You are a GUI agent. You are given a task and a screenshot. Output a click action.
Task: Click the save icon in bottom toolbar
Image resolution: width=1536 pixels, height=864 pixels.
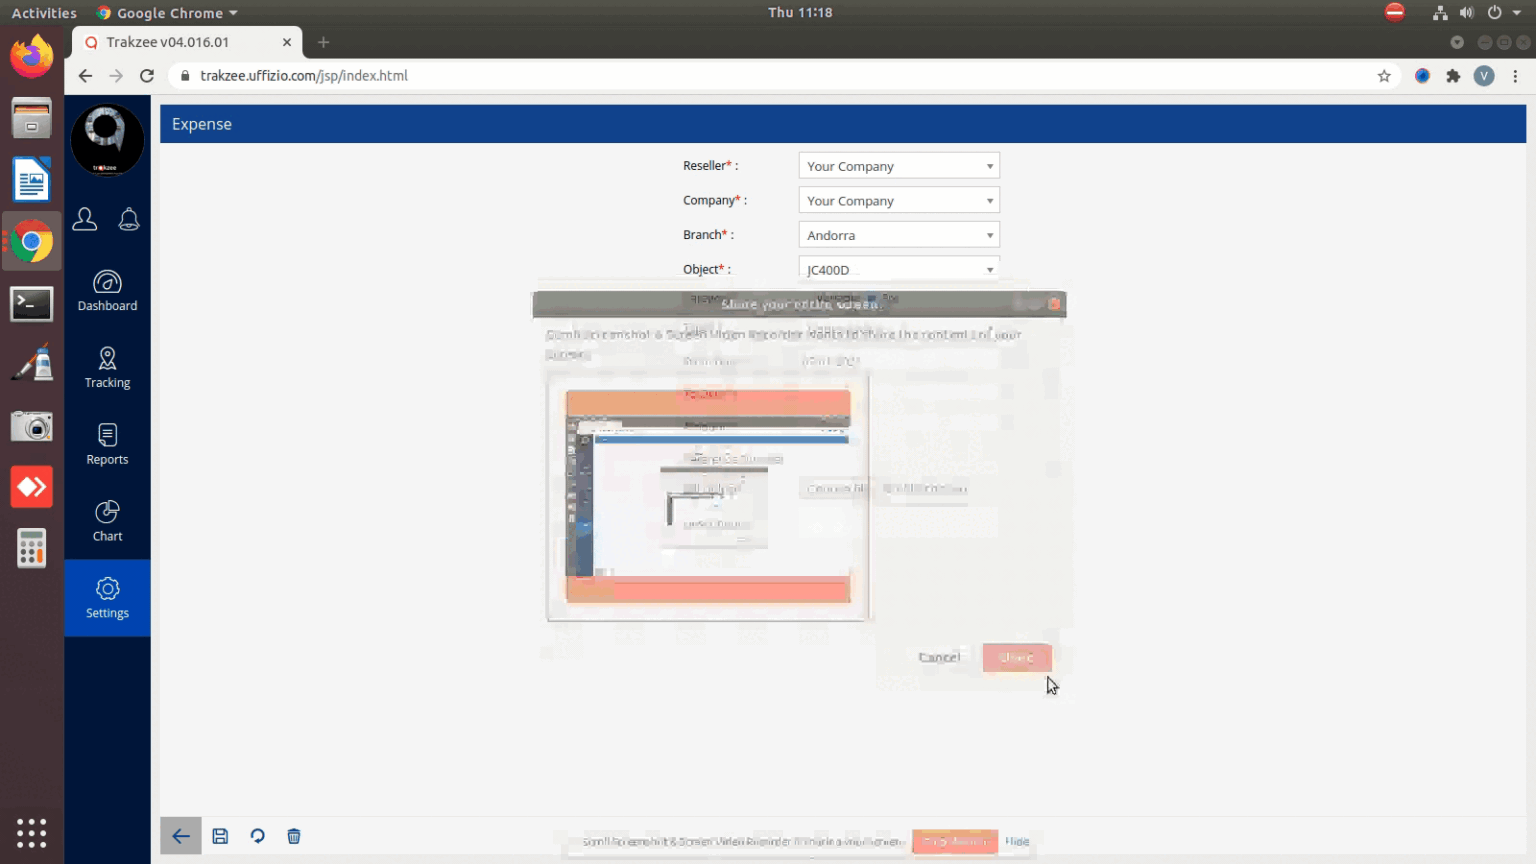click(x=220, y=836)
